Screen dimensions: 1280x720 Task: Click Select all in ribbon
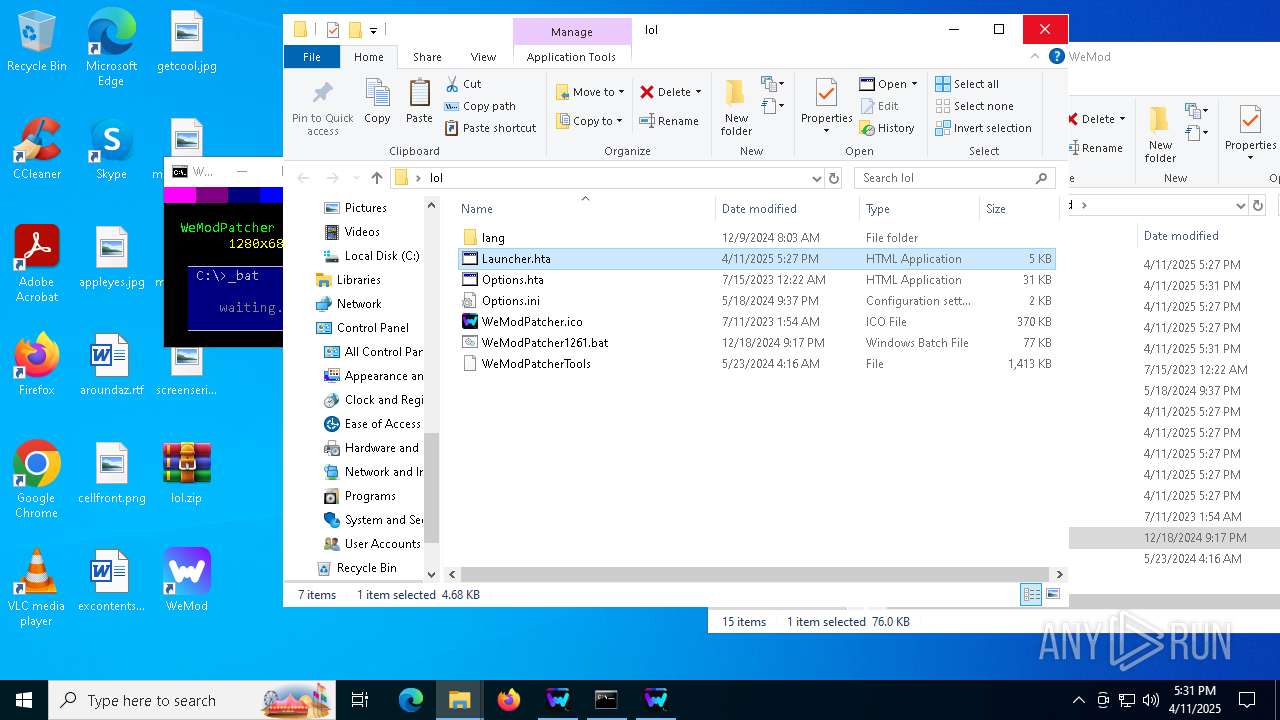967,84
